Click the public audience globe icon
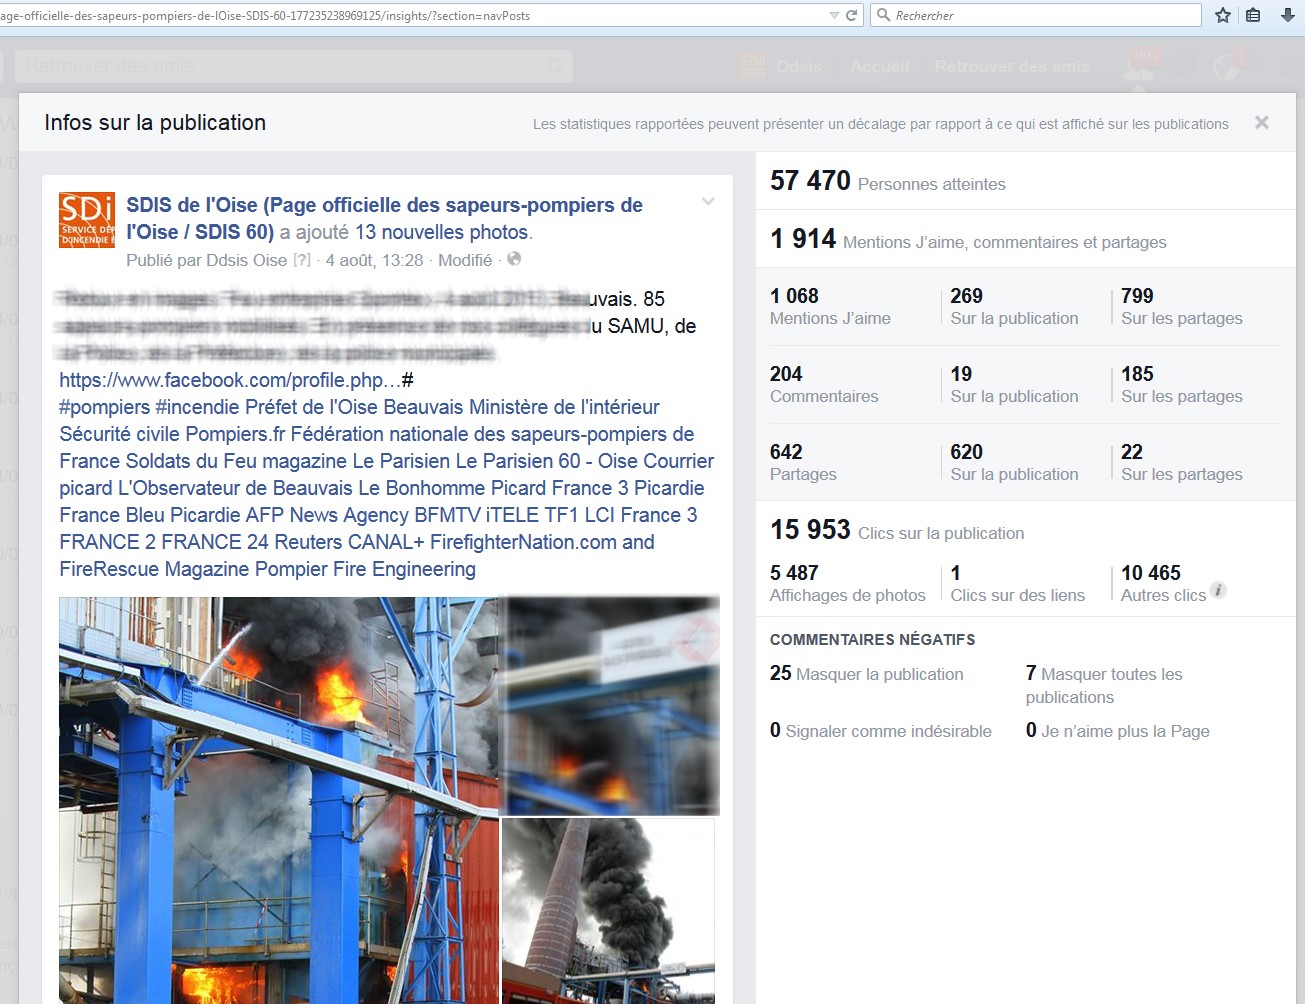Image resolution: width=1305 pixels, height=1004 pixels. click(x=514, y=259)
